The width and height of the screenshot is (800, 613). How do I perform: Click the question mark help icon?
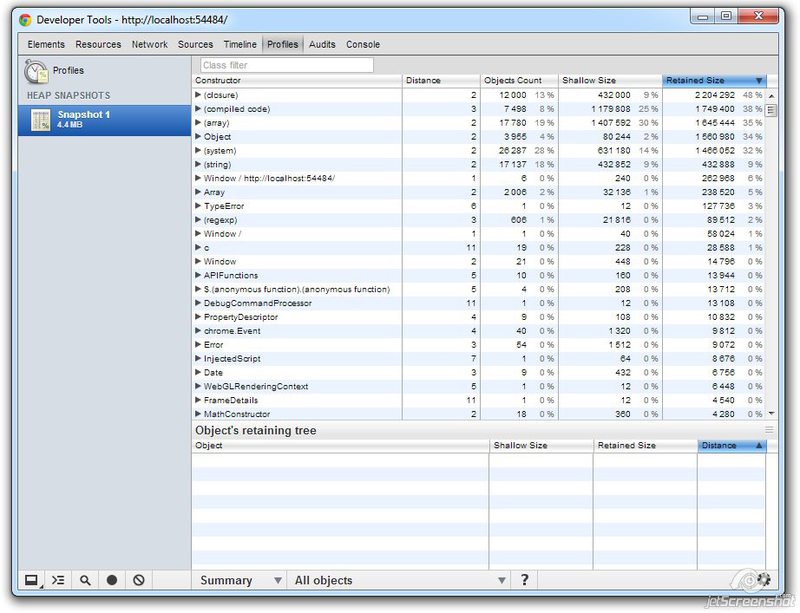[x=525, y=580]
